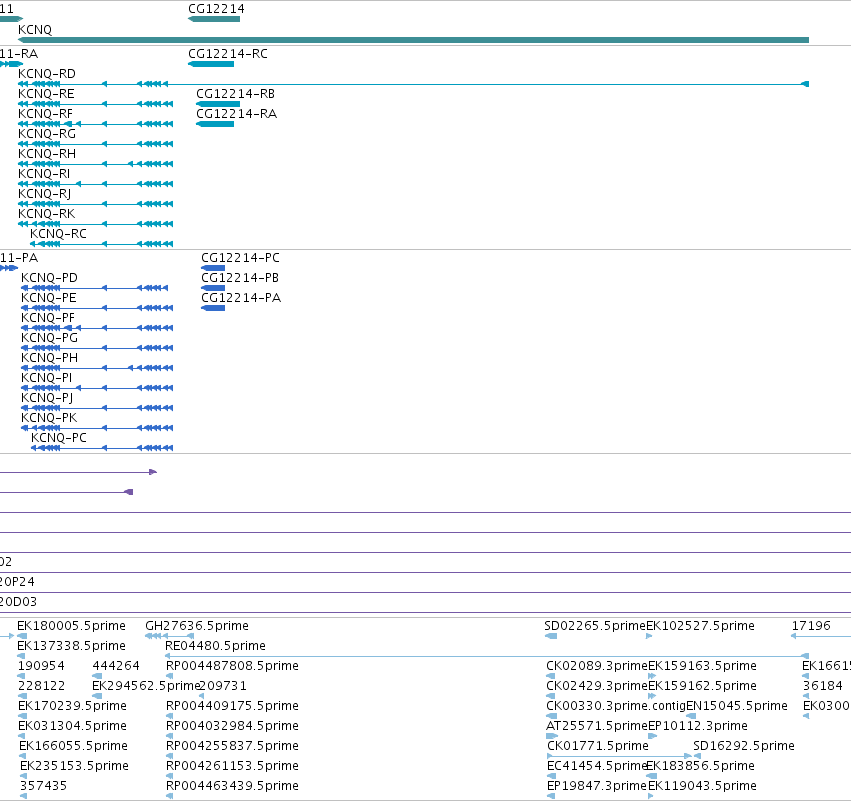Select protein label KCNQ-PJ

[x=47, y=398]
